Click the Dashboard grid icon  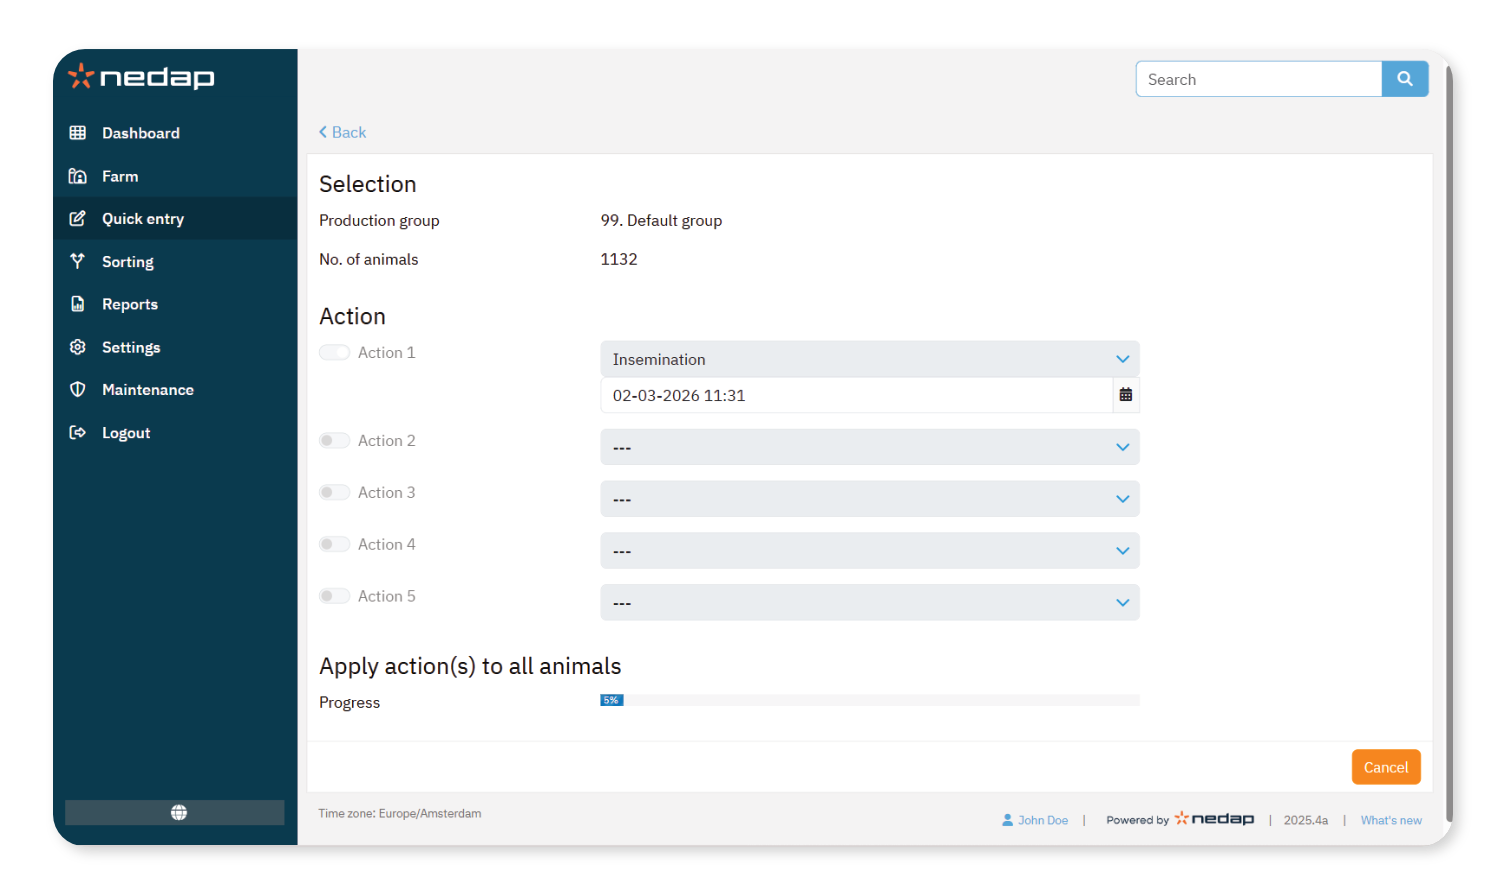[77, 133]
